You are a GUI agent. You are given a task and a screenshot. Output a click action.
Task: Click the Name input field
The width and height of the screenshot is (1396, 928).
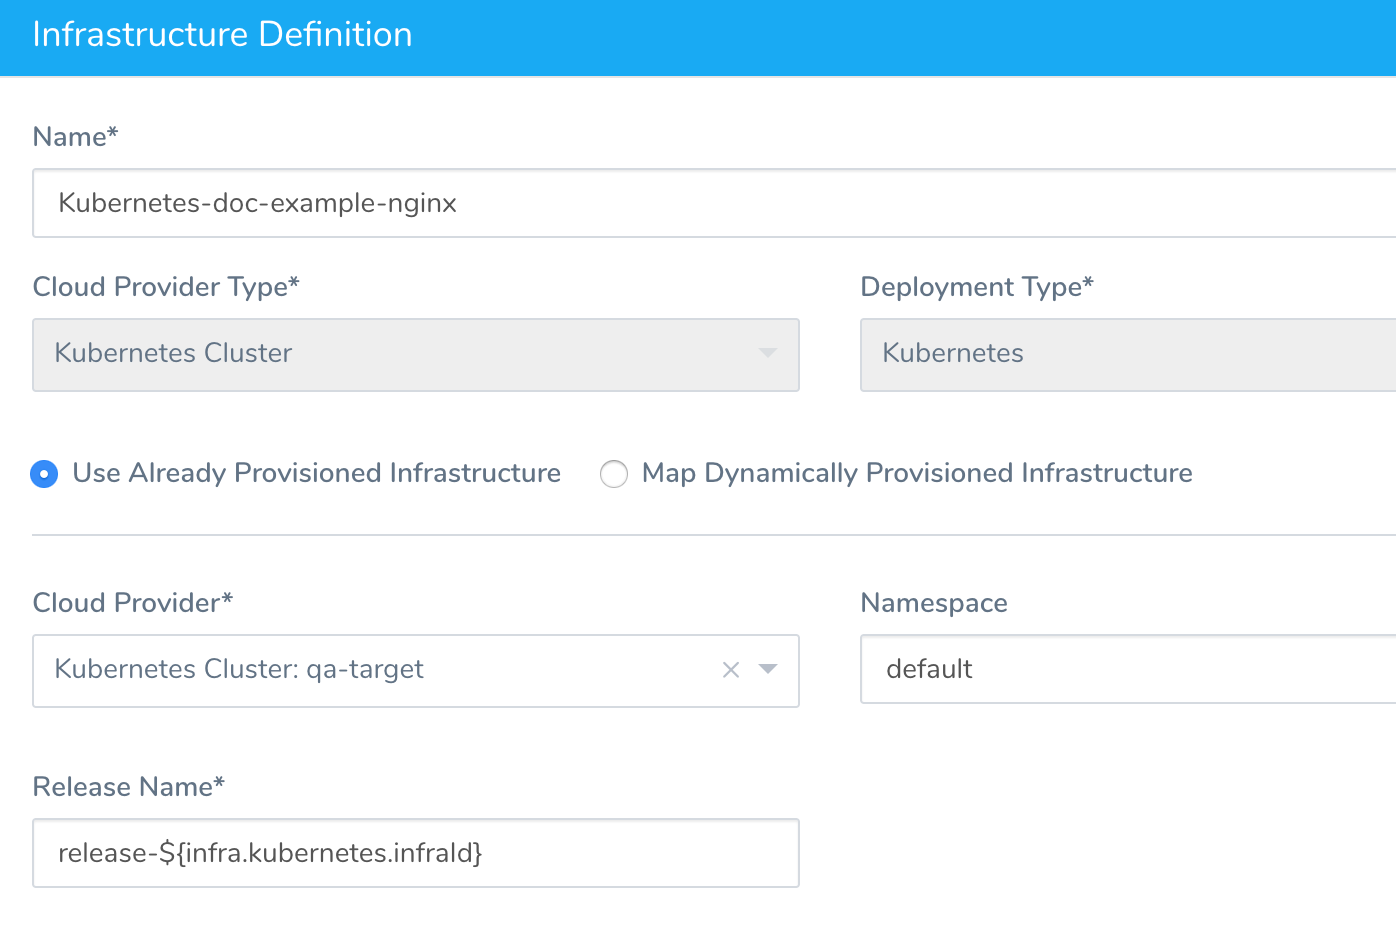coord(714,203)
